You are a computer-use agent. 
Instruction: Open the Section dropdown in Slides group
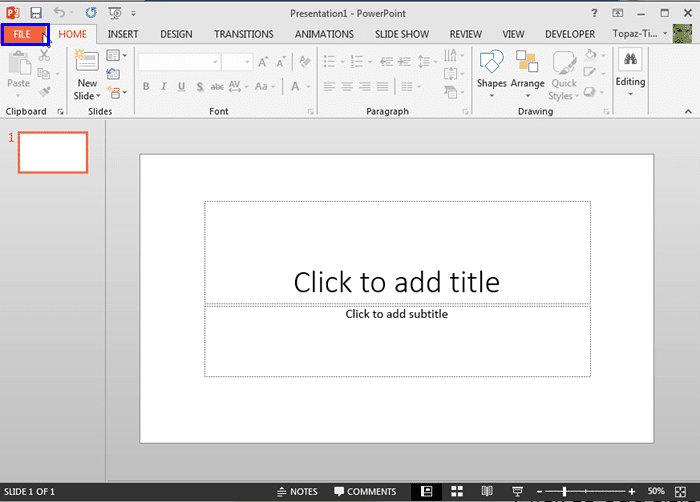click(x=117, y=92)
